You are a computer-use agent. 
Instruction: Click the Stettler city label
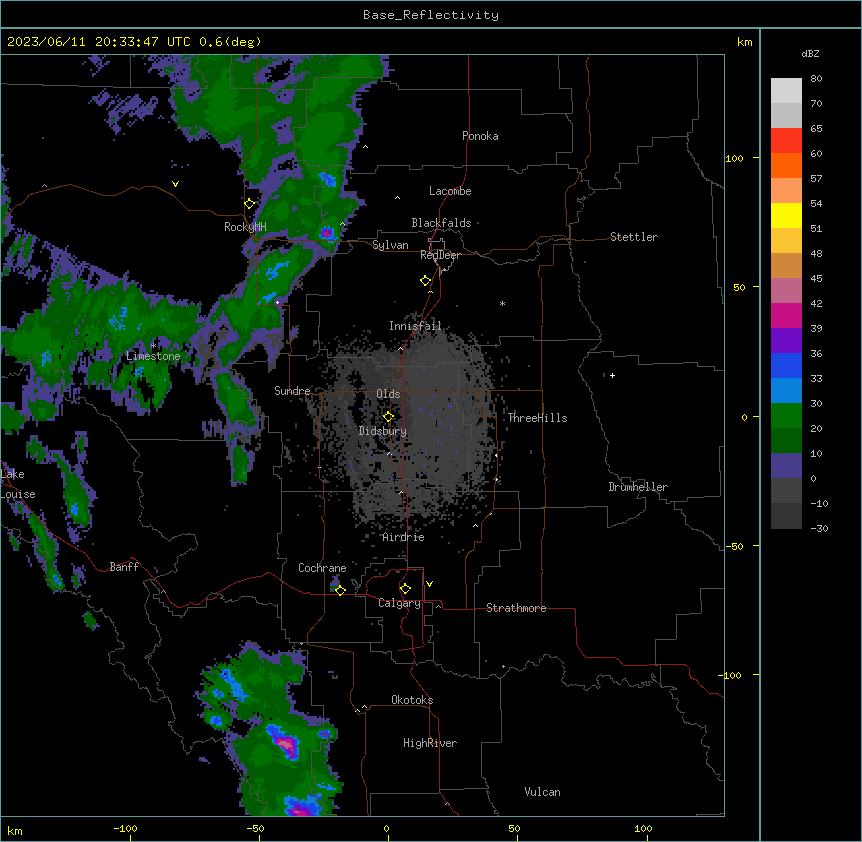coord(633,237)
